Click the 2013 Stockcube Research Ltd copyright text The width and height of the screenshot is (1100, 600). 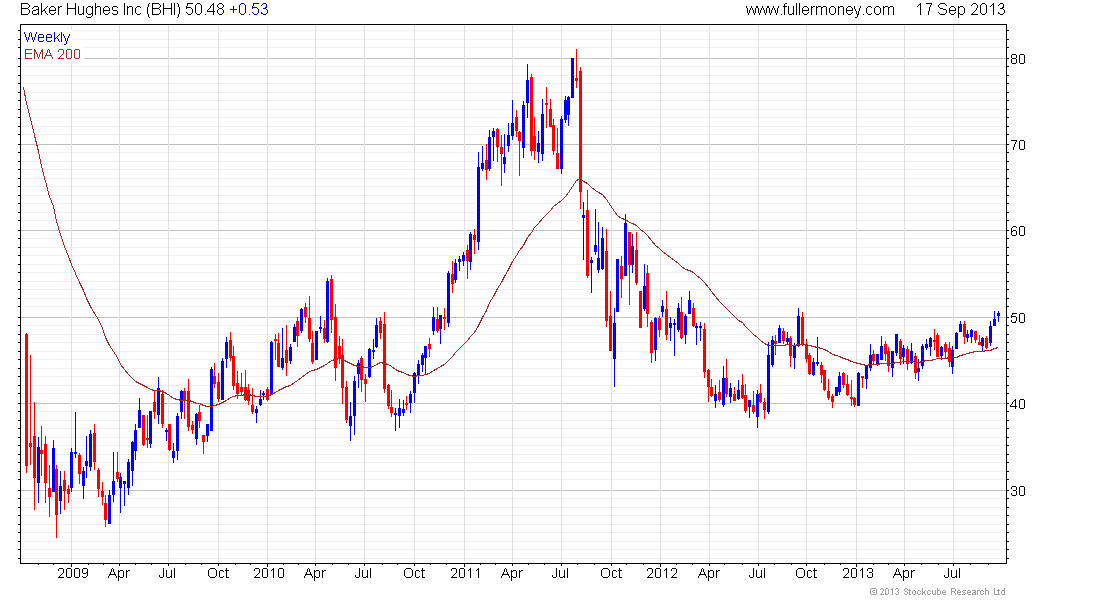tap(937, 592)
